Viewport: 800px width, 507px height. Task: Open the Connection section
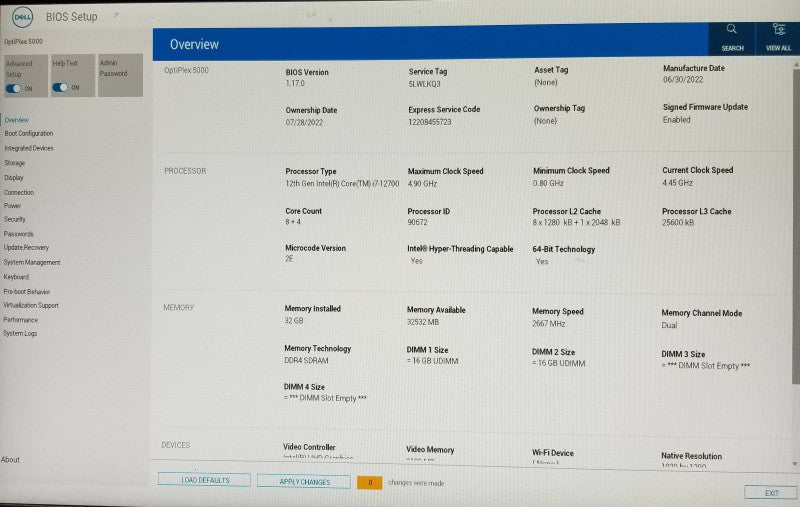(19, 192)
